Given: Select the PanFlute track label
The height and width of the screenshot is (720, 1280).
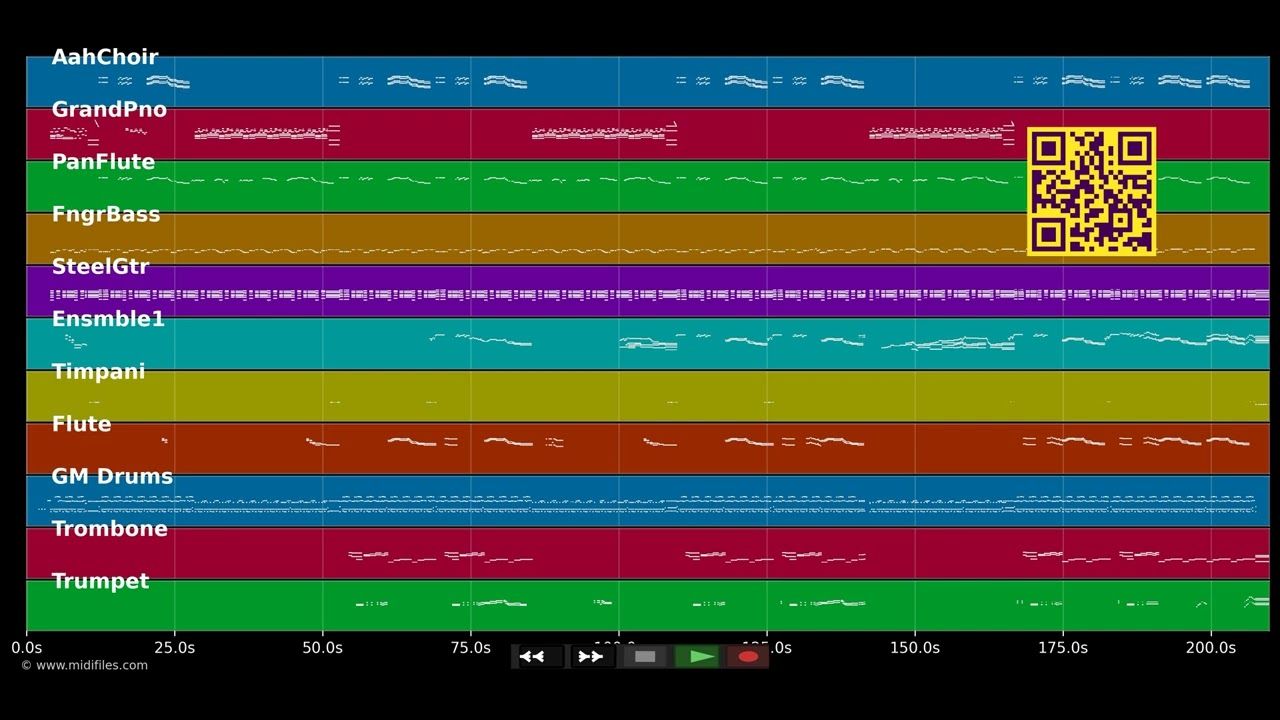Looking at the screenshot, I should point(103,162).
